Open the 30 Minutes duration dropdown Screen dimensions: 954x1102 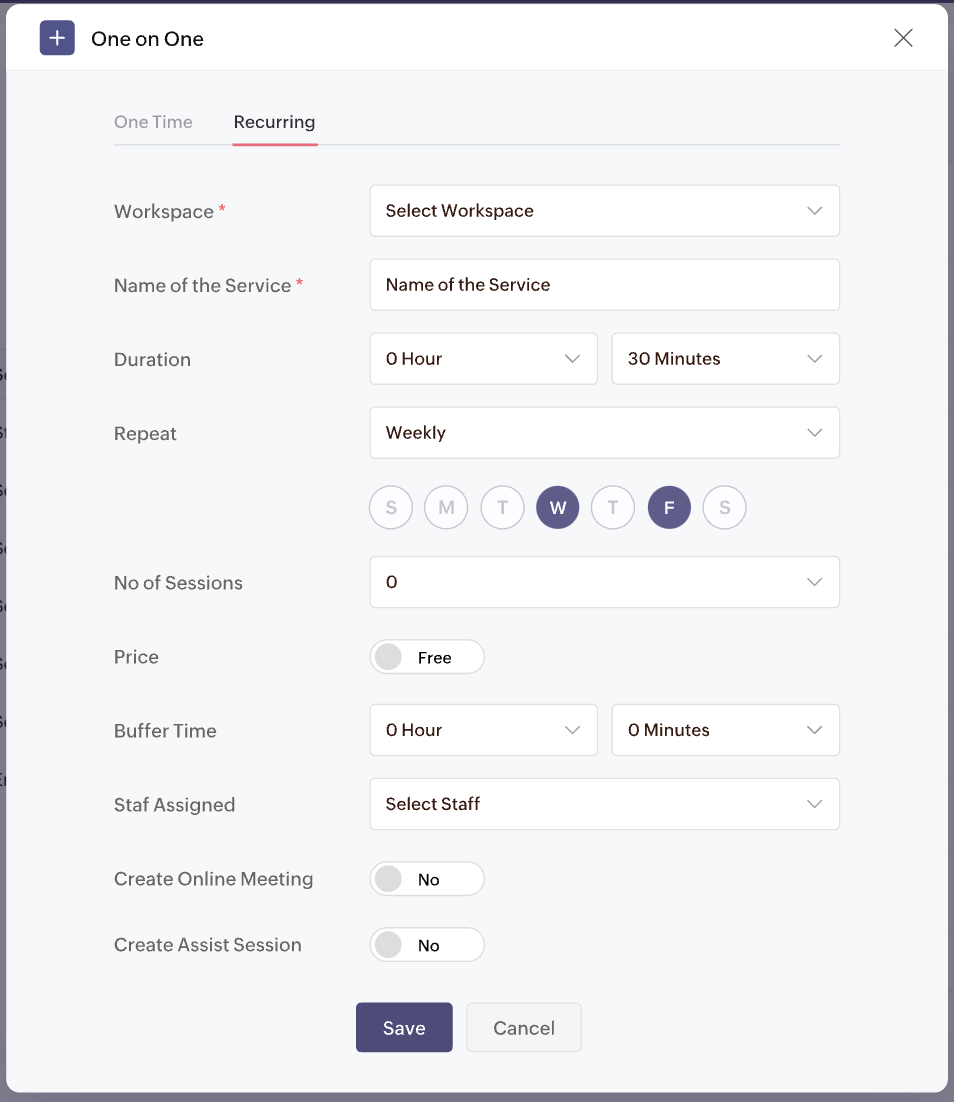tap(726, 359)
